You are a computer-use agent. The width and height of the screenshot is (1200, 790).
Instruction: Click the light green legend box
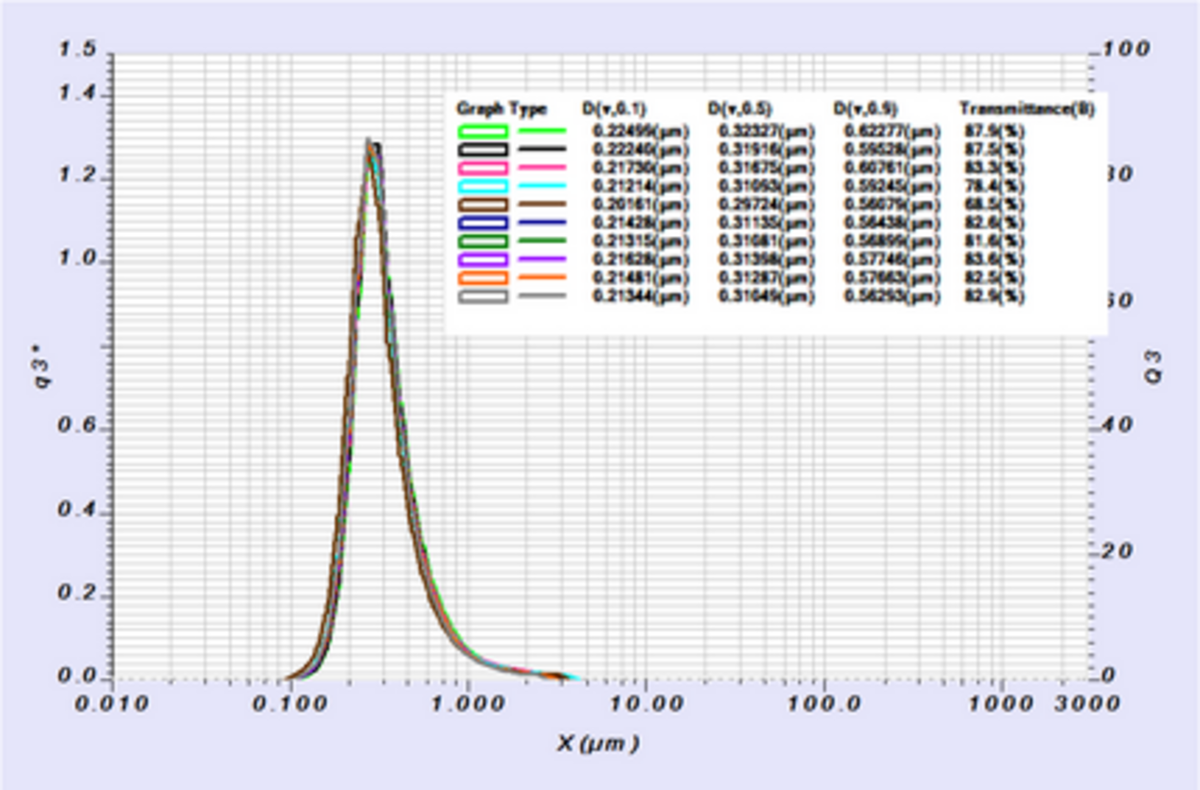(484, 131)
